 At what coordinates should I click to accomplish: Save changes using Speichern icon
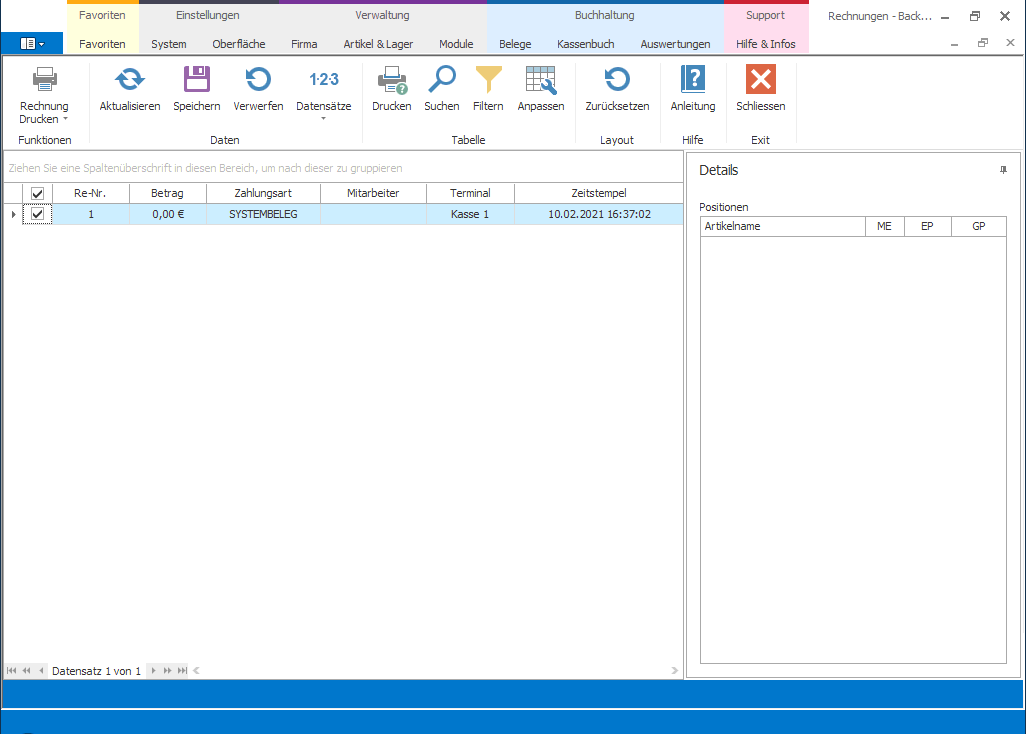[196, 79]
